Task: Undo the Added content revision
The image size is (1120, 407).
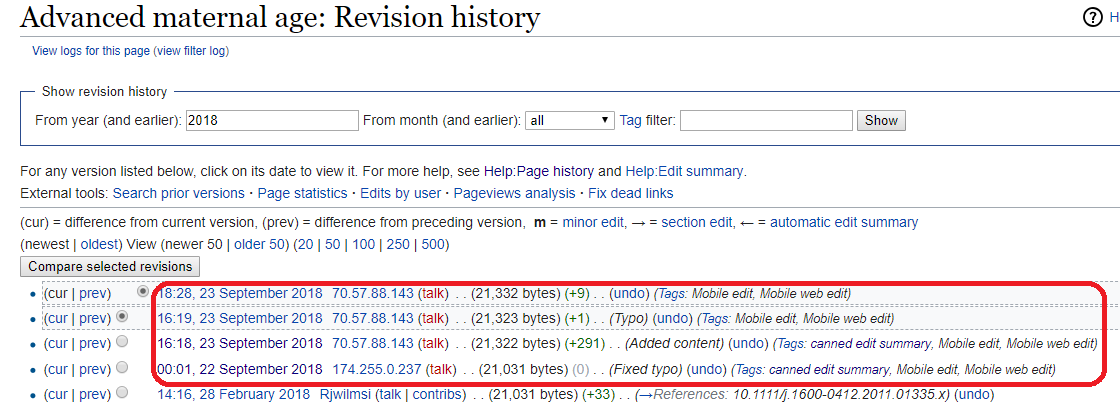Action: [749, 343]
